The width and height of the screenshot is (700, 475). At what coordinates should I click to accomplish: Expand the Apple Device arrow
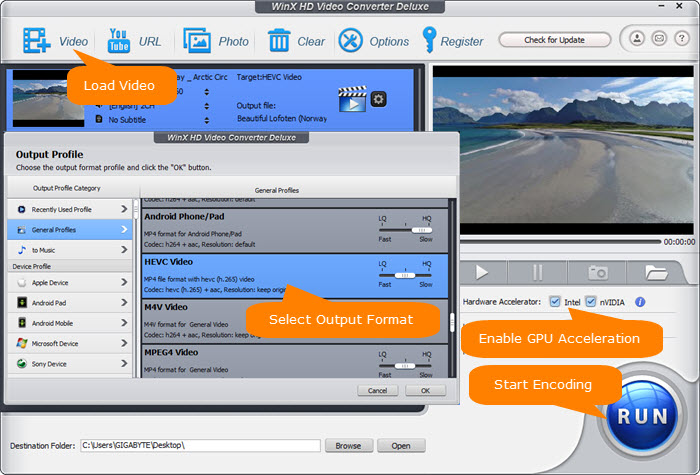(x=124, y=282)
